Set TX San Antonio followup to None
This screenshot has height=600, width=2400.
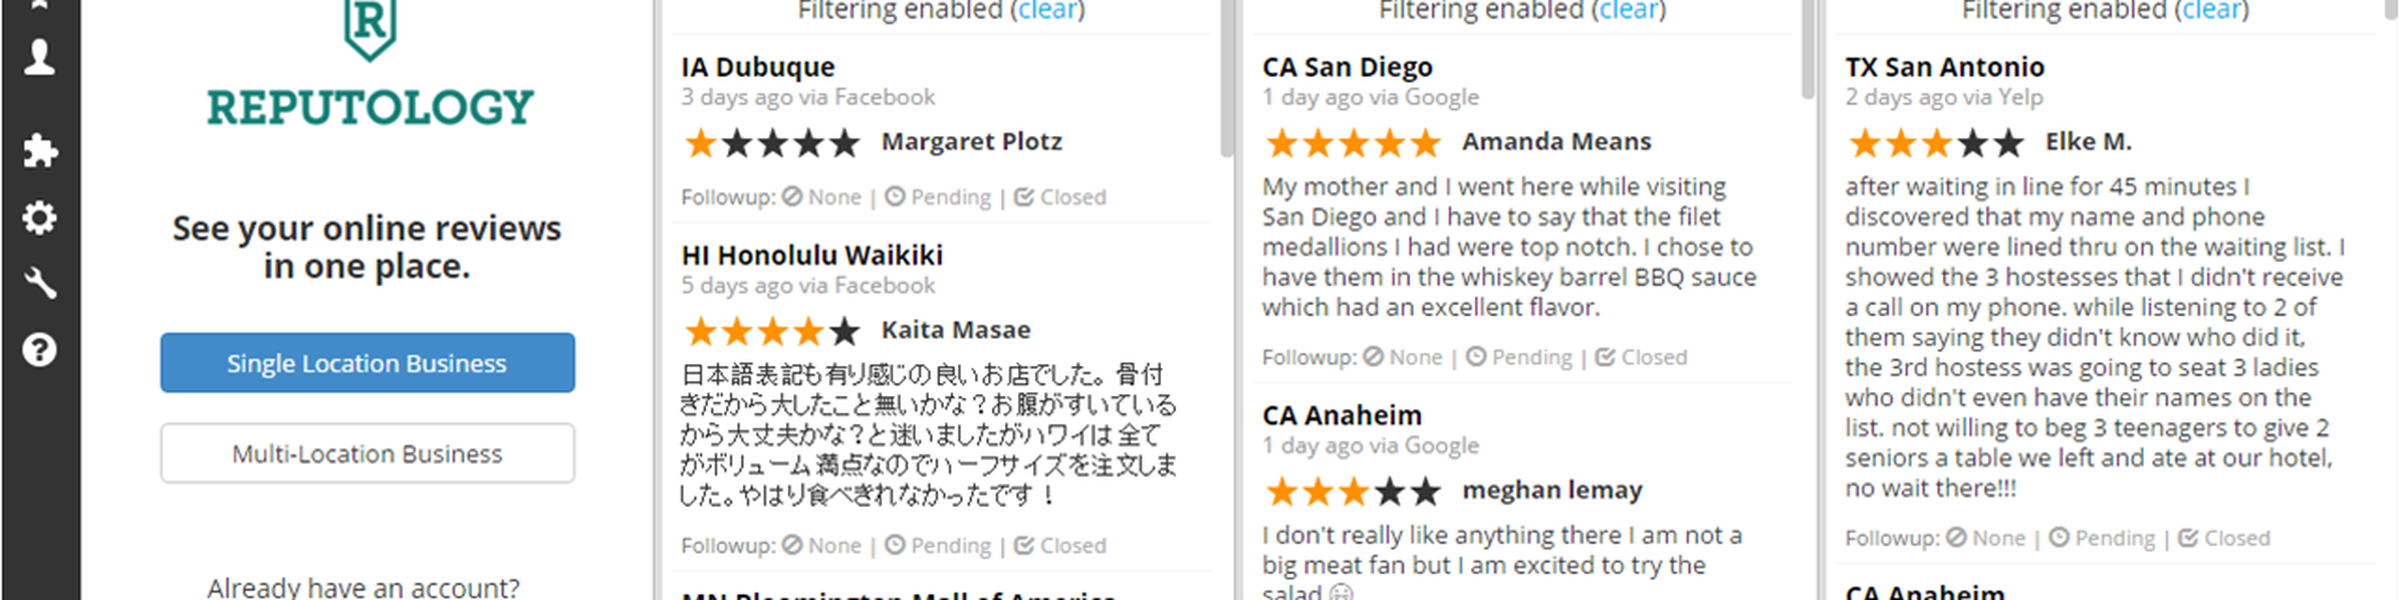1986,538
